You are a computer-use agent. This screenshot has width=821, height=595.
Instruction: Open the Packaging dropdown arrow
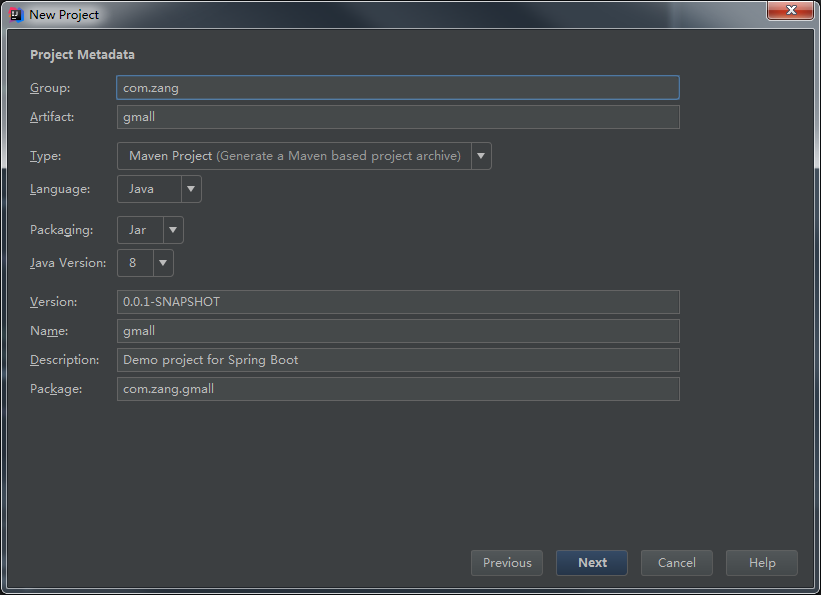tap(173, 230)
